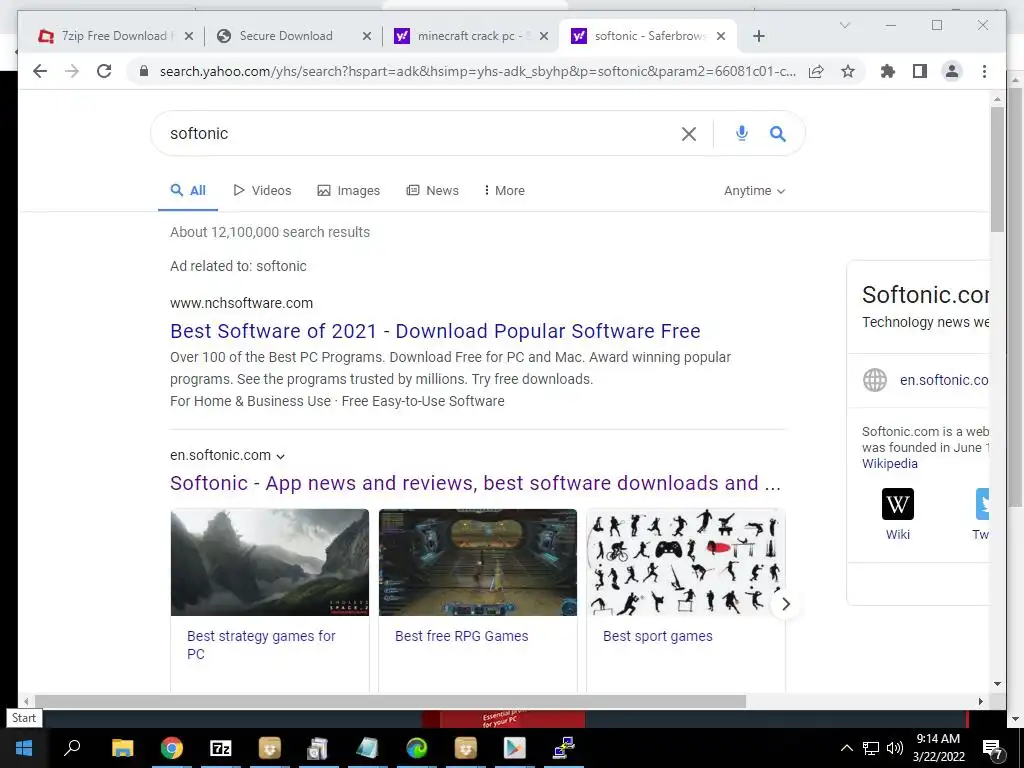Open Play Store icon on taskbar
Image resolution: width=1024 pixels, height=768 pixels.
[515, 748]
